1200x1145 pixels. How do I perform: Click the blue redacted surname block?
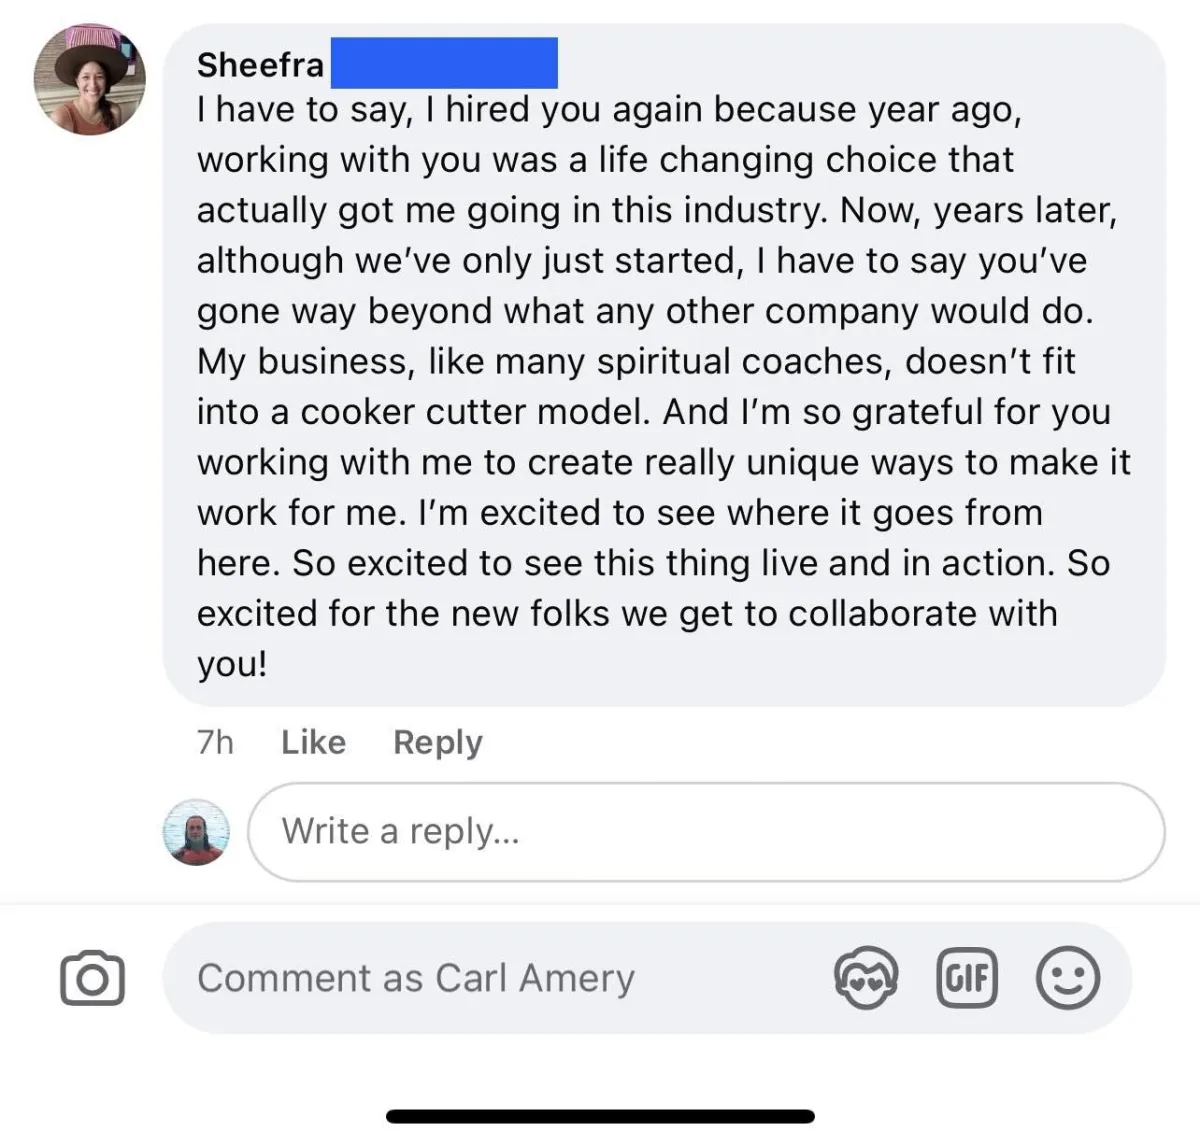[443, 63]
